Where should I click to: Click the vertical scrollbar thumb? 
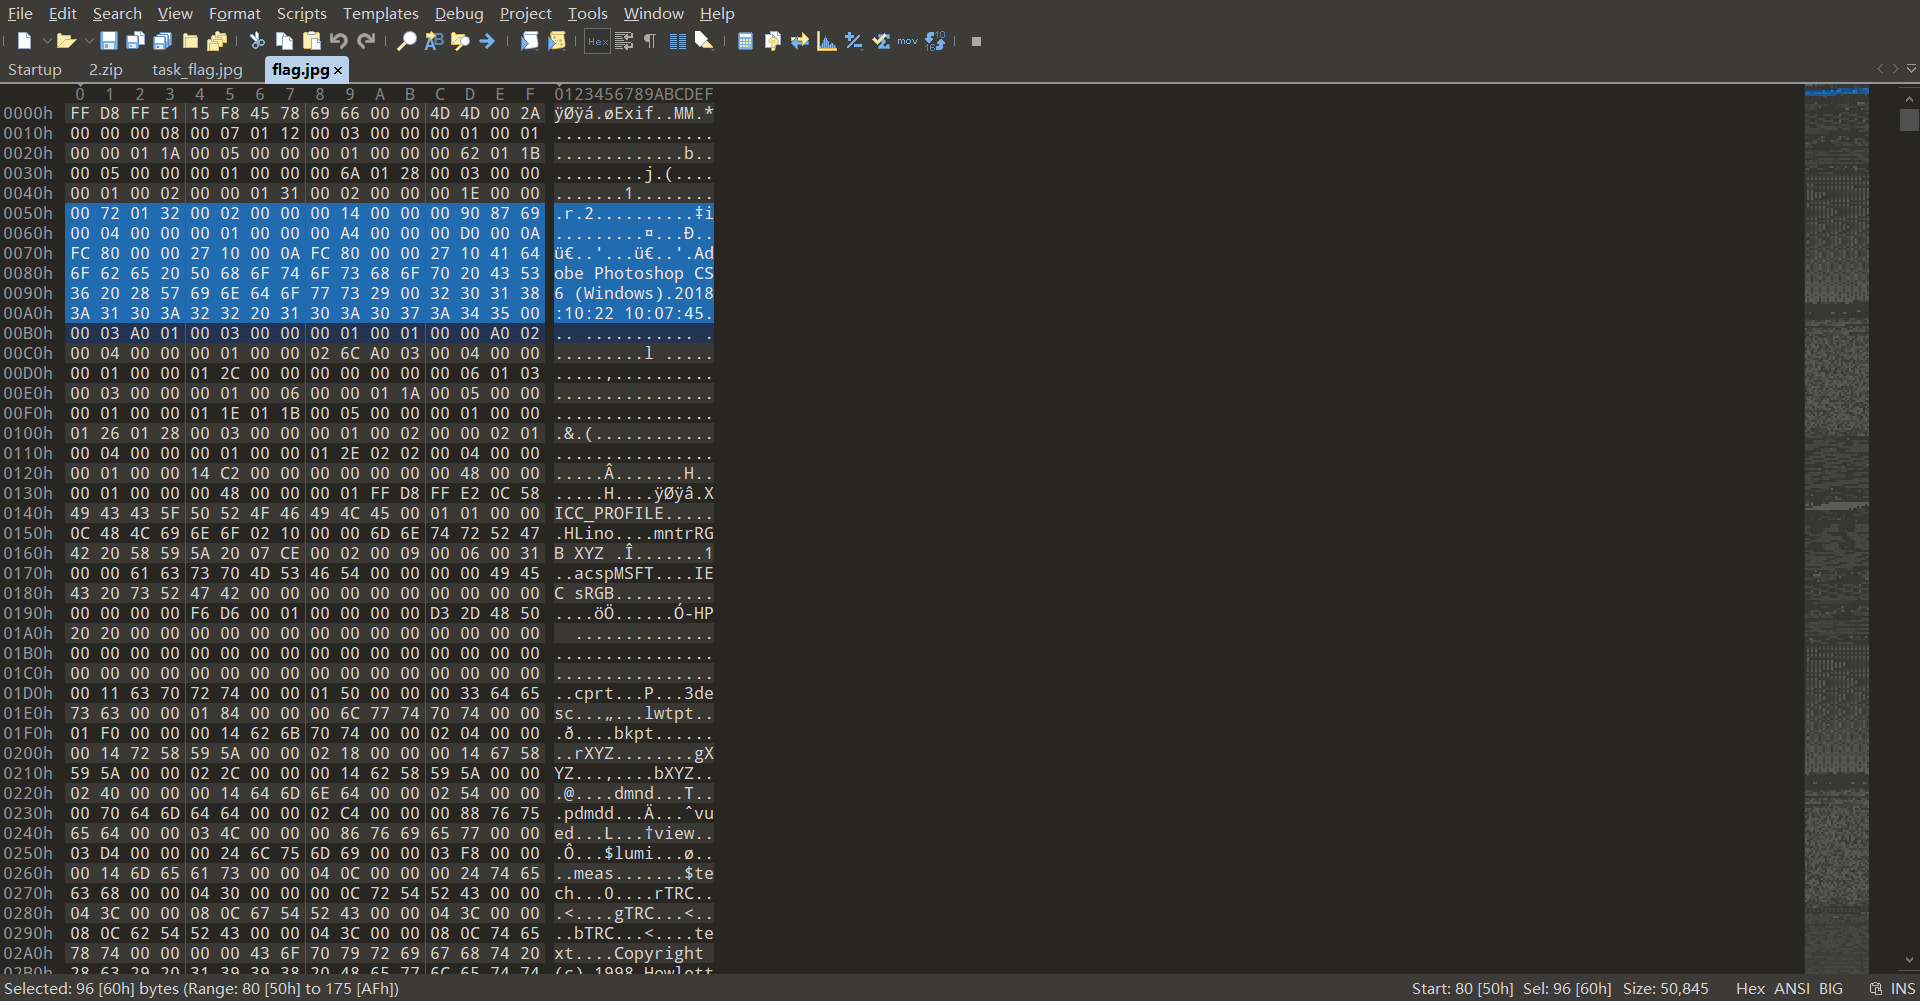1909,120
